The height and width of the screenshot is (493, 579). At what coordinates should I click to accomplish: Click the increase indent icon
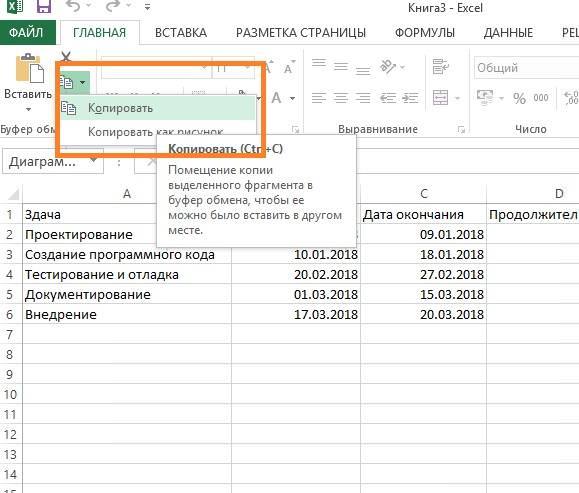pyautogui.click(x=410, y=98)
